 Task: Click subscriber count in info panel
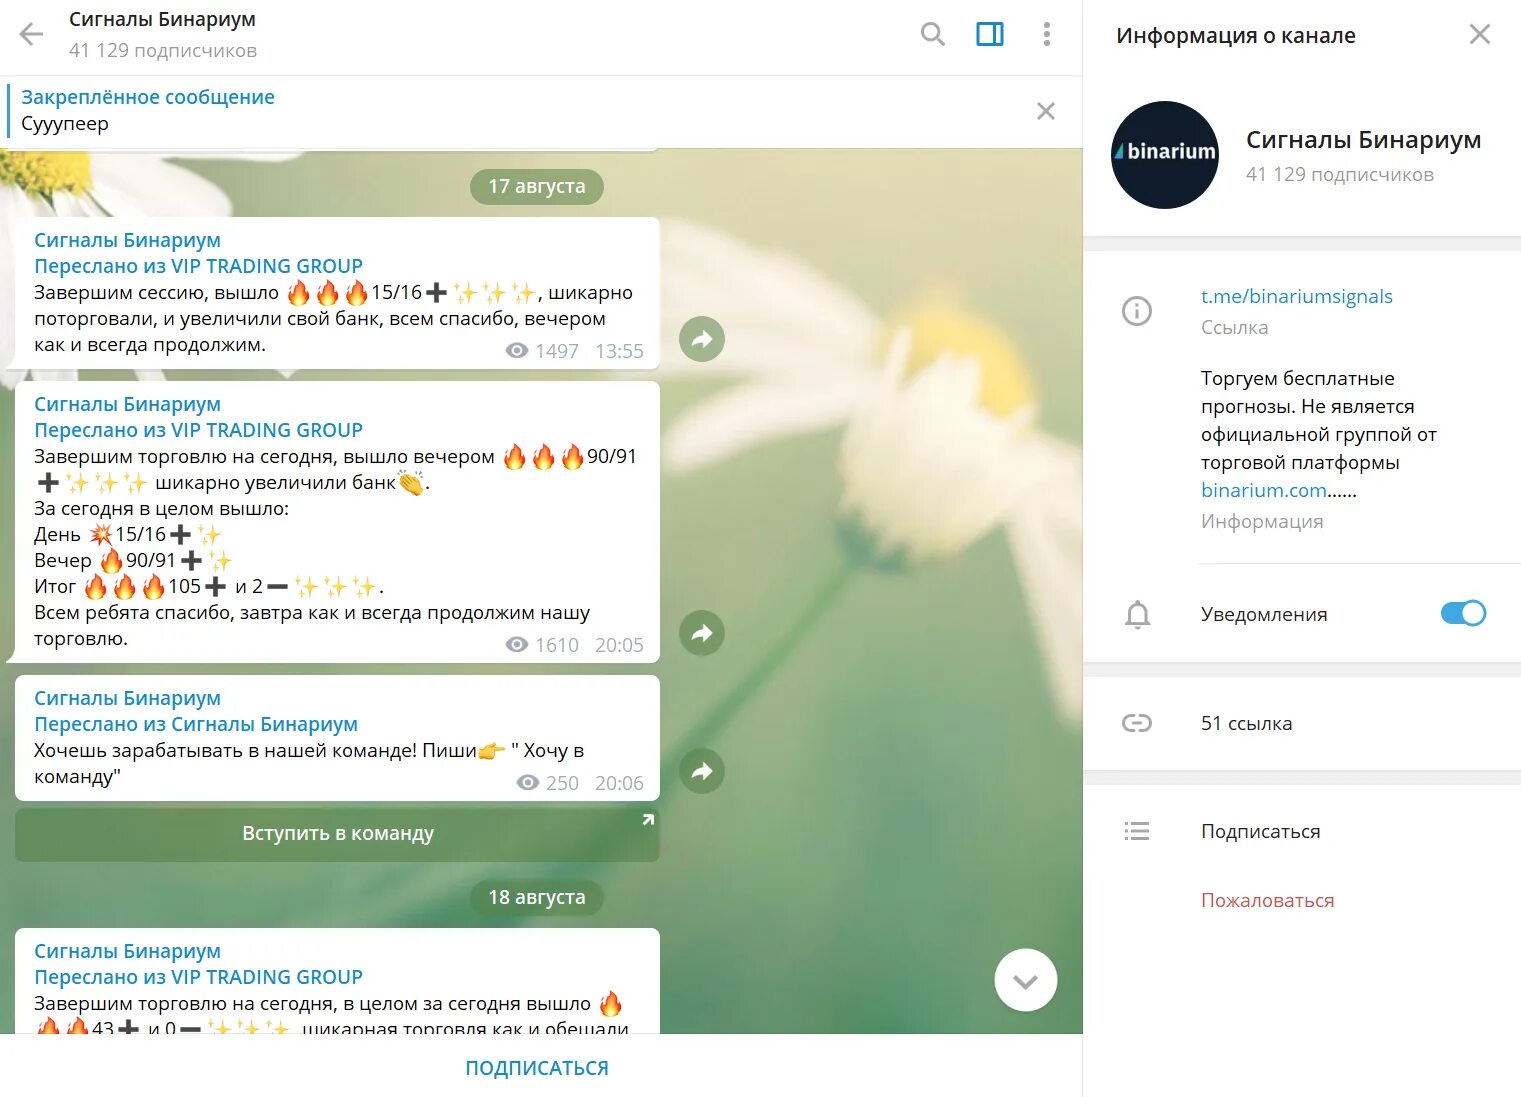point(1339,174)
